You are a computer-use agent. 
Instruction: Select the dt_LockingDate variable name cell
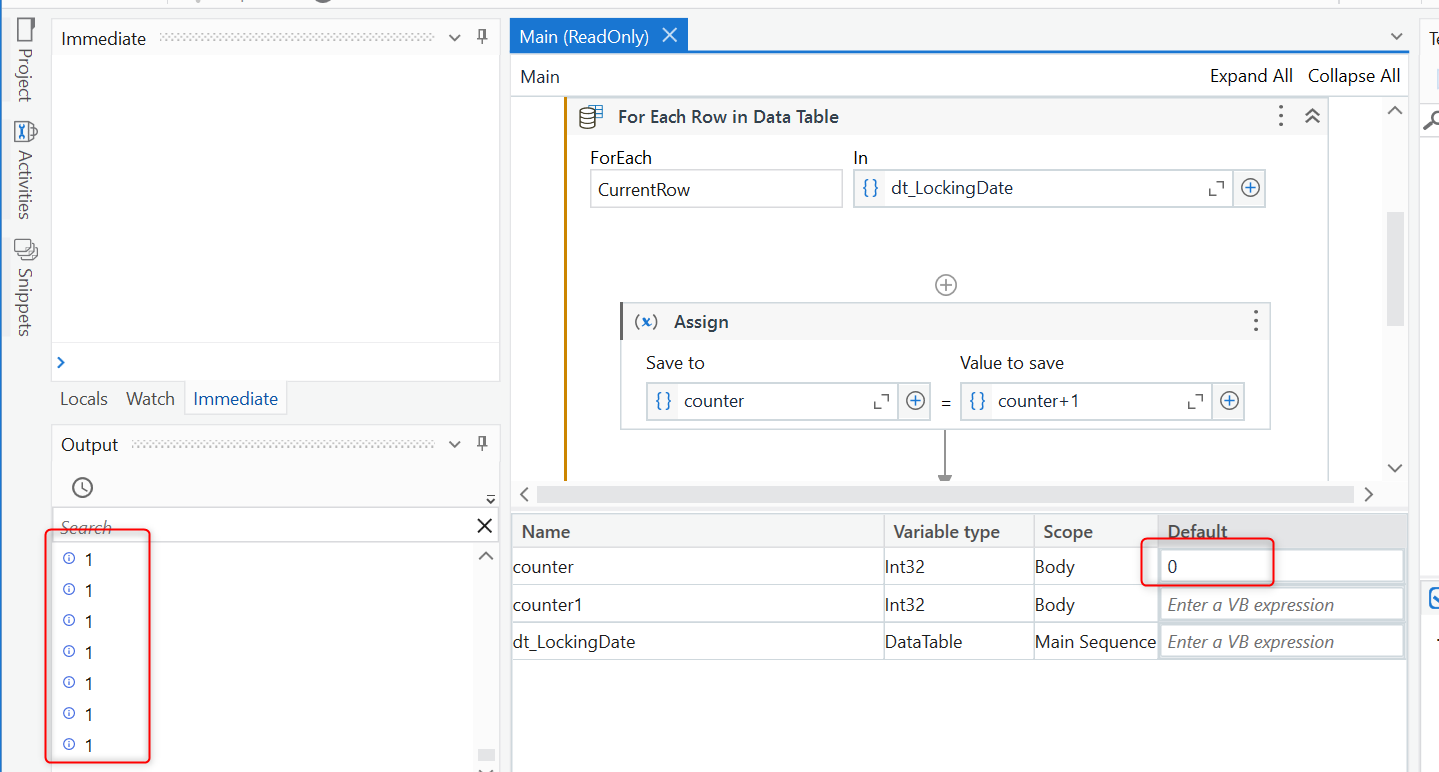(698, 642)
